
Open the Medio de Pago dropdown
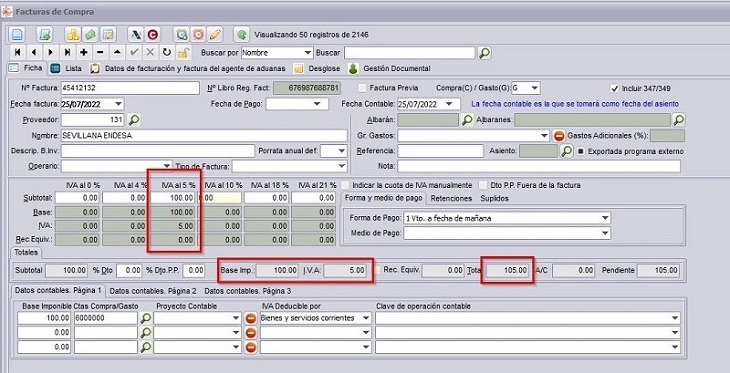(605, 233)
